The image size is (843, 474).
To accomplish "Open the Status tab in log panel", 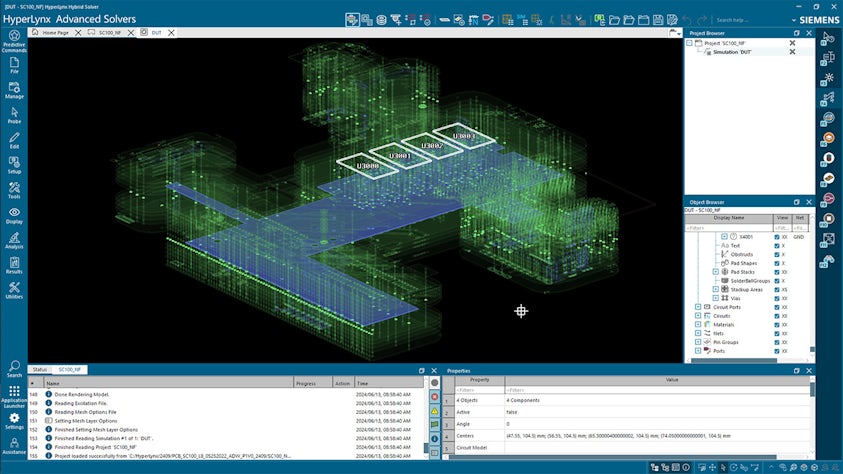I will click(x=40, y=370).
